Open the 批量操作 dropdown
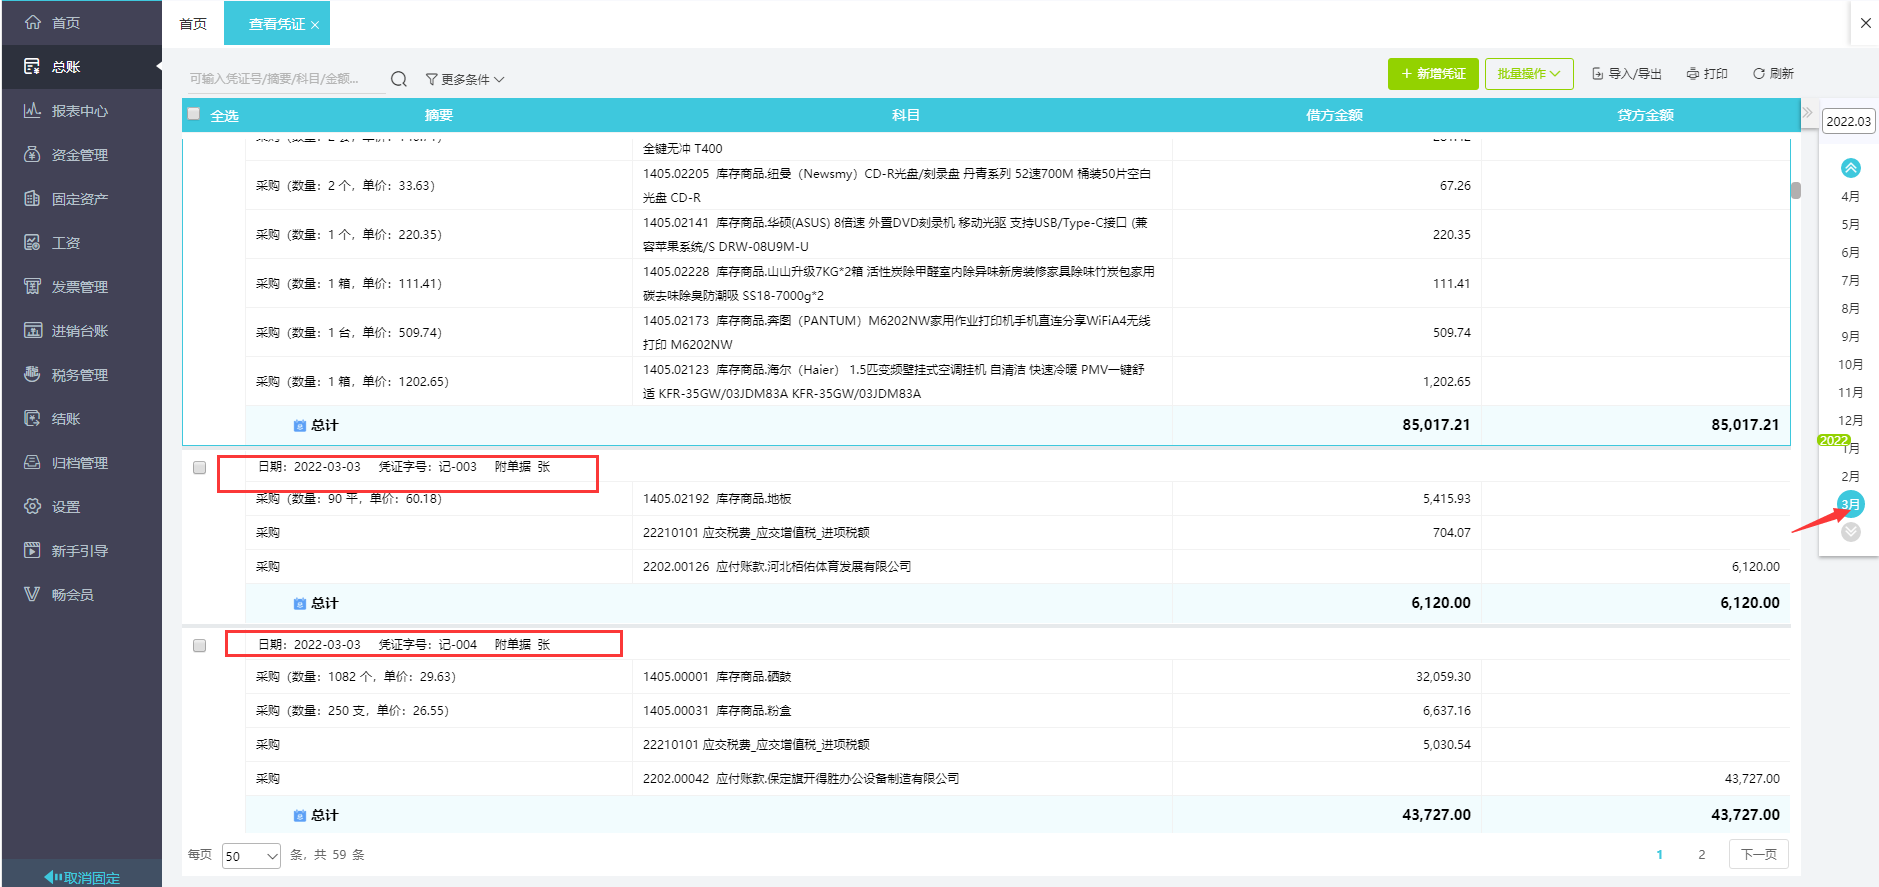 [x=1528, y=74]
